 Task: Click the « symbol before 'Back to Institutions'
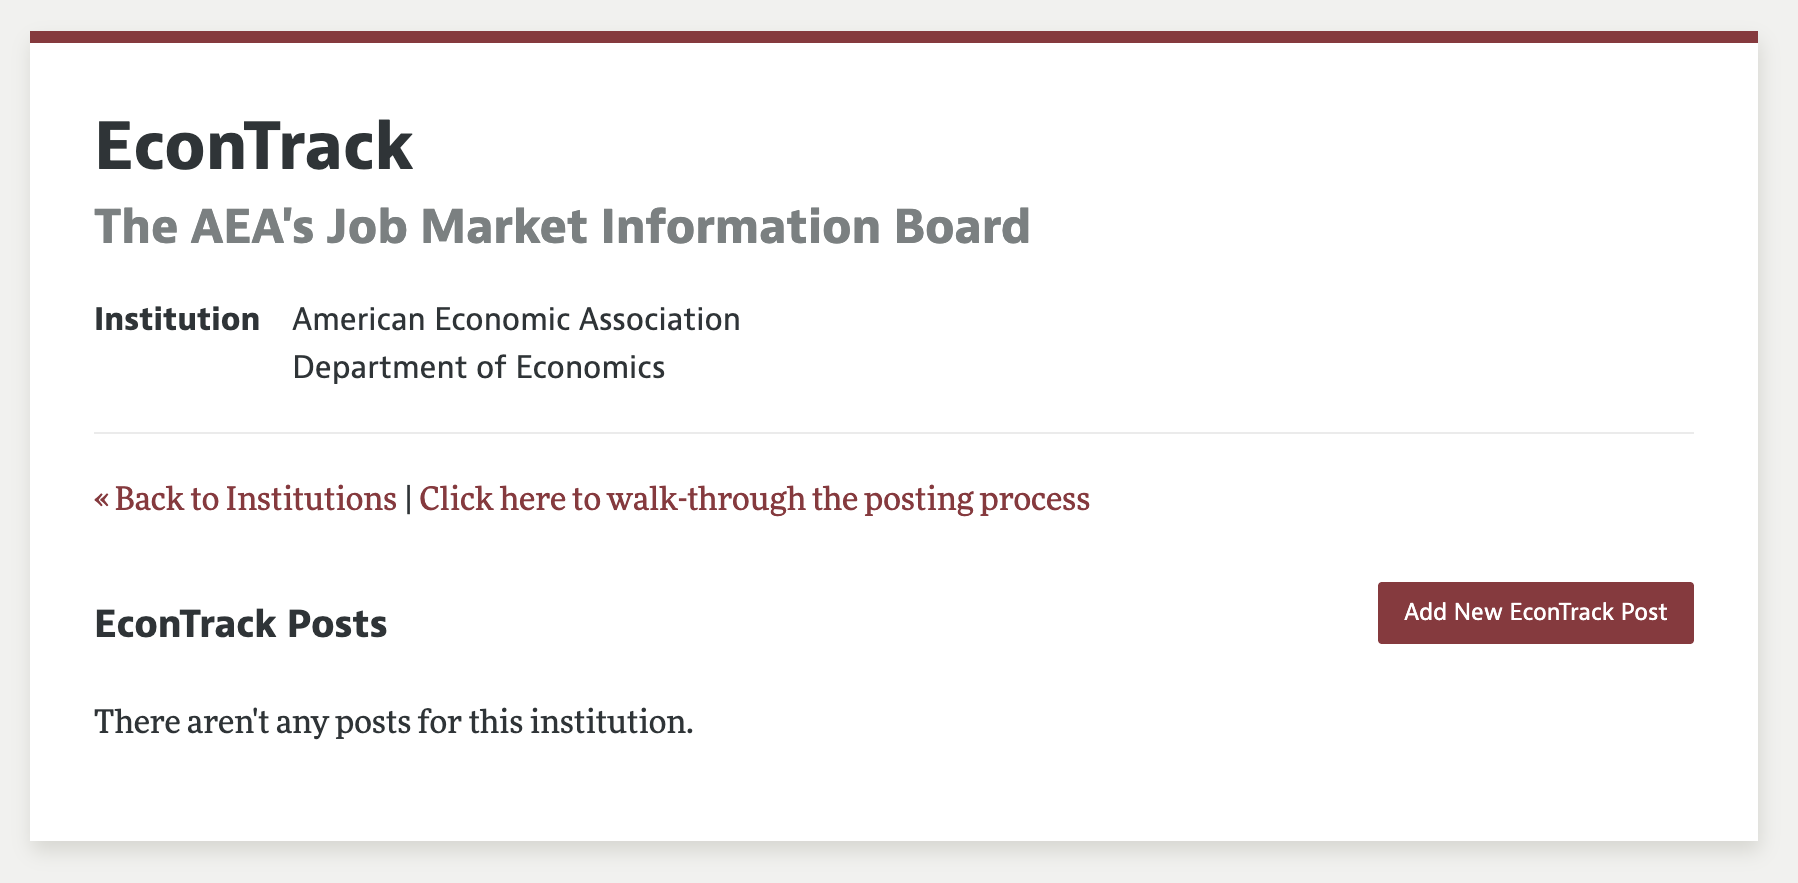(101, 498)
